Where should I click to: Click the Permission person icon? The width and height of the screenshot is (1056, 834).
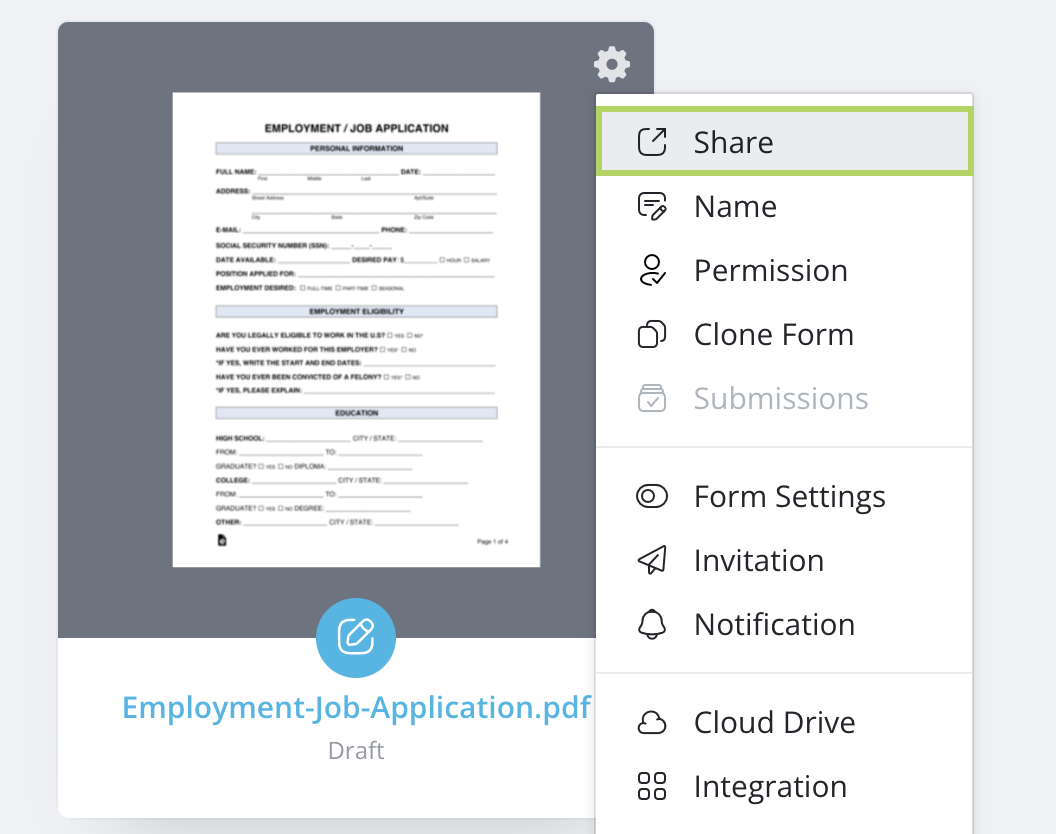tap(652, 271)
